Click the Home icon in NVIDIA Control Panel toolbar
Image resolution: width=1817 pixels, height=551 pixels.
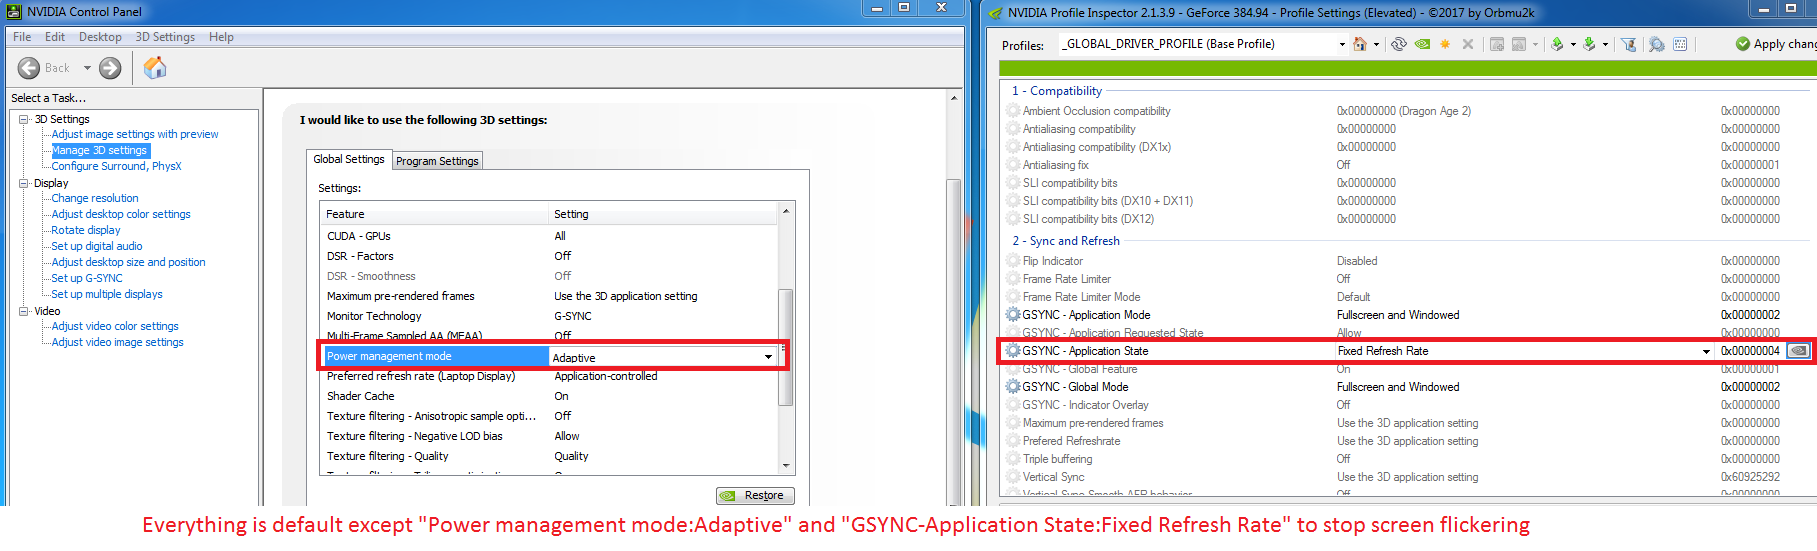coord(155,67)
